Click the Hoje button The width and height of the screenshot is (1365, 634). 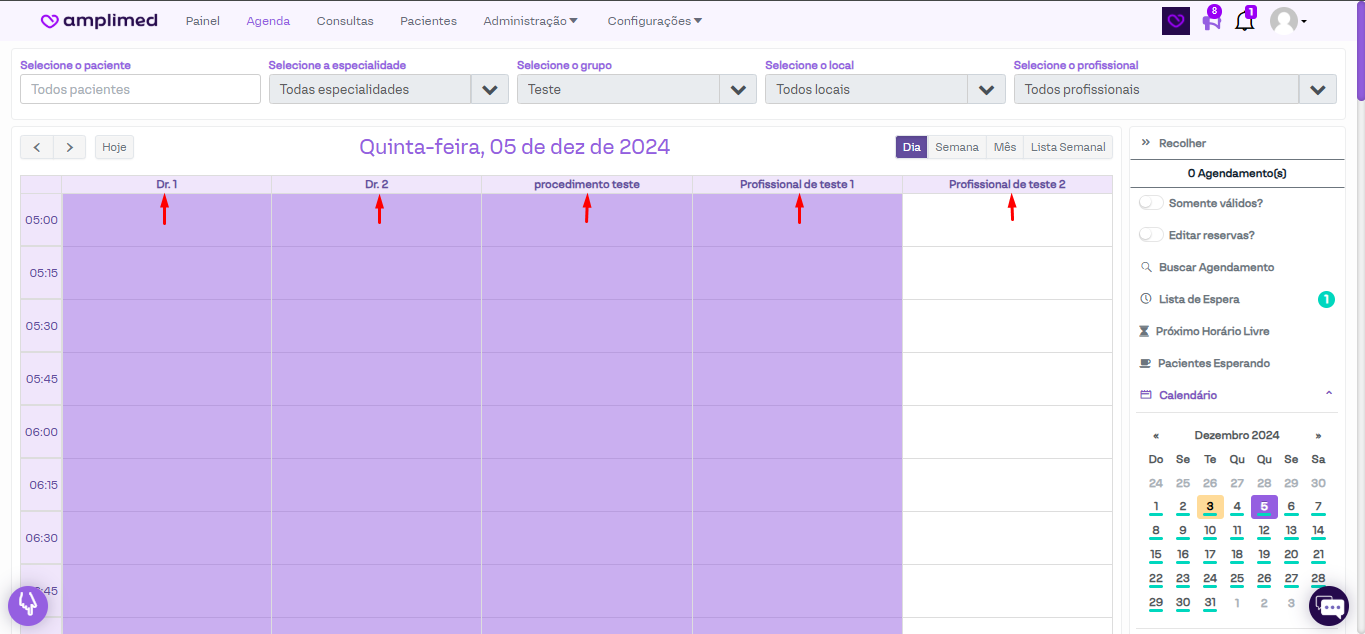tap(114, 147)
